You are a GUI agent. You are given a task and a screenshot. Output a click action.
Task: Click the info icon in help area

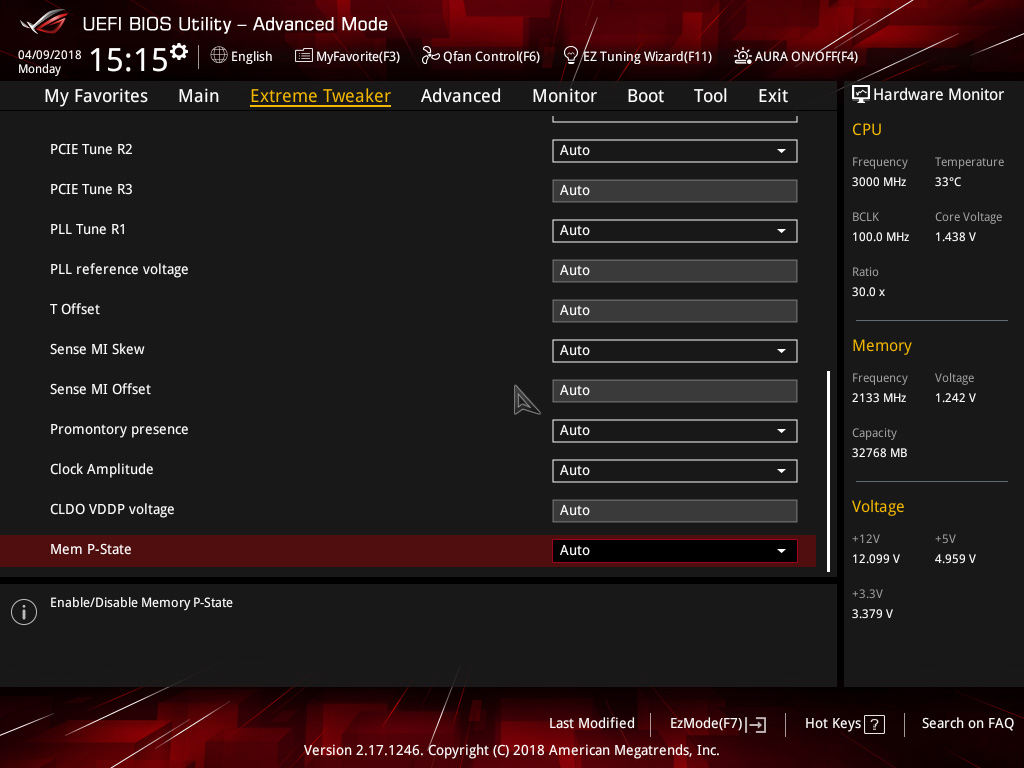pos(24,612)
